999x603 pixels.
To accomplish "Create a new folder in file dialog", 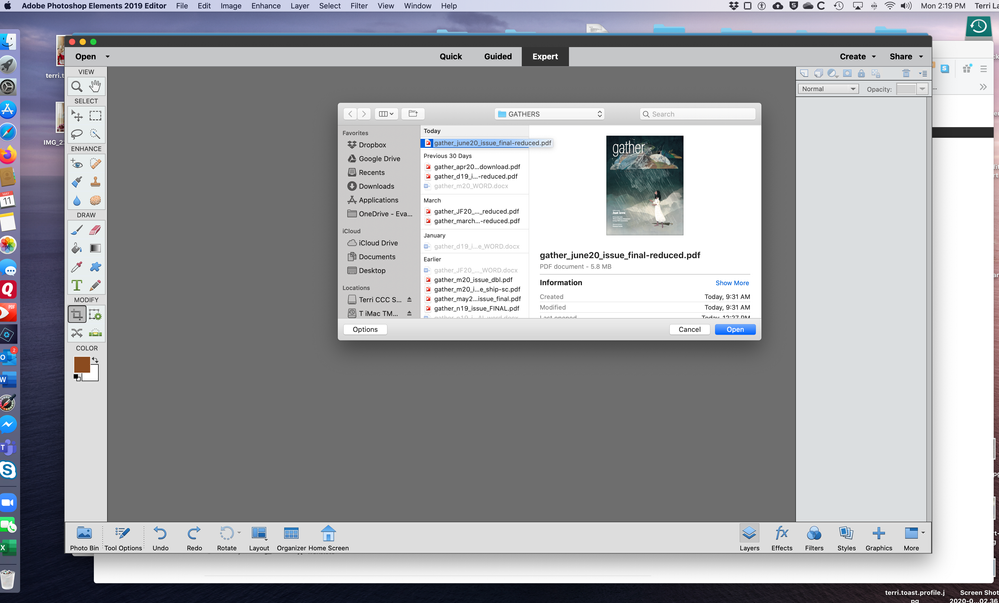I will click(413, 114).
